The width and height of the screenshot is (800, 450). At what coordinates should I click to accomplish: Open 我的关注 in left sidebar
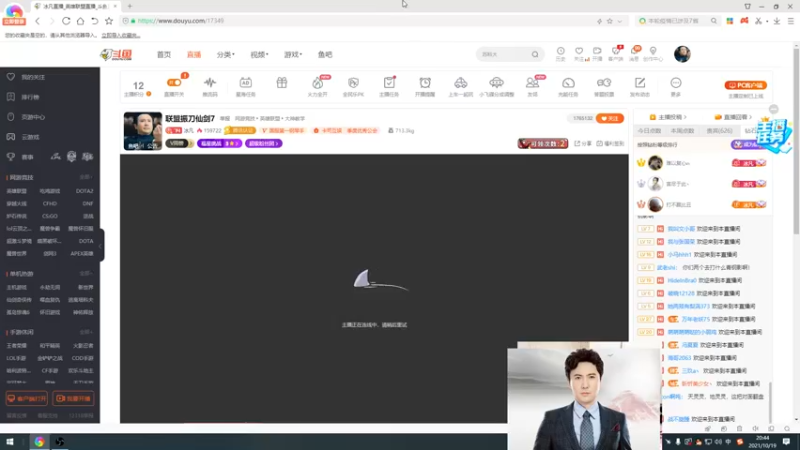(33, 78)
